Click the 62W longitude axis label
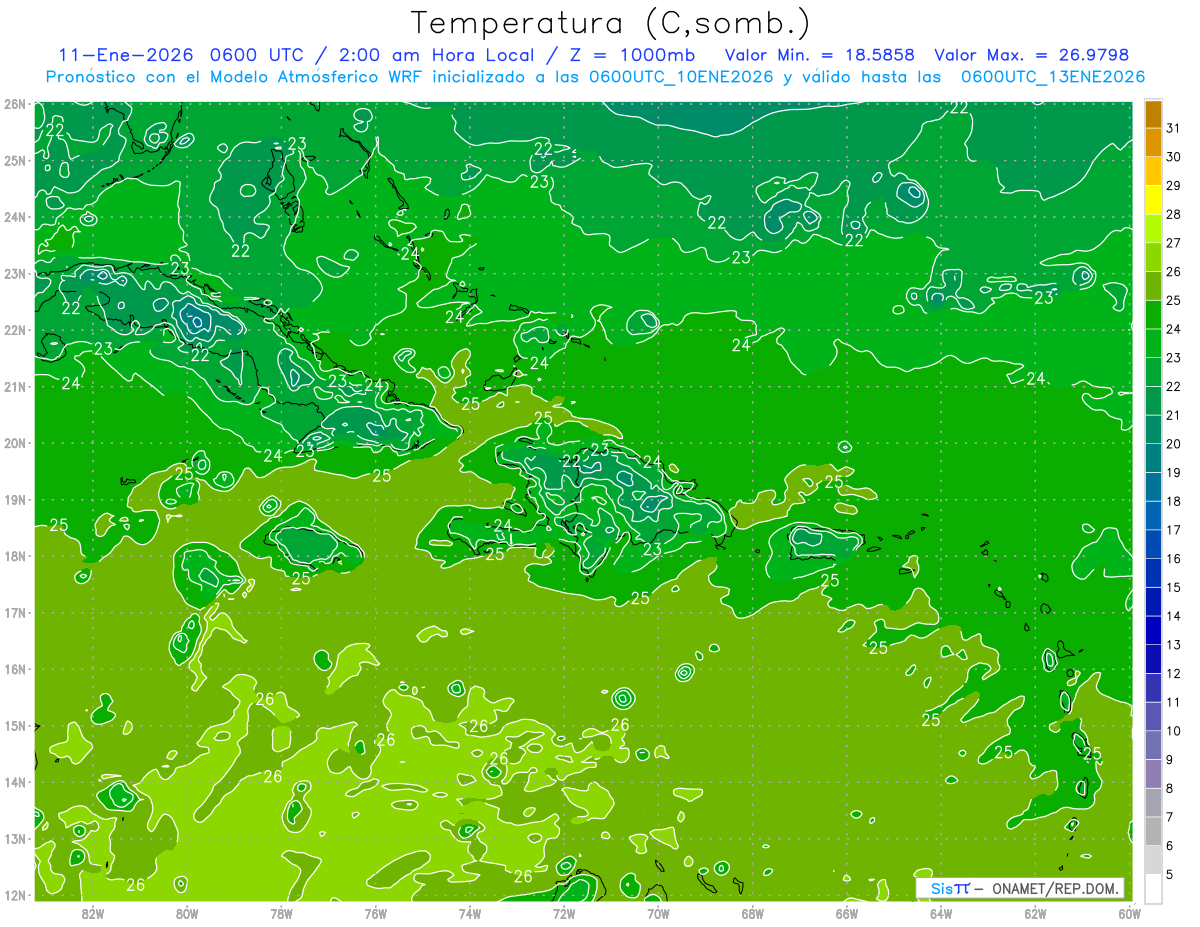 click(x=1035, y=914)
